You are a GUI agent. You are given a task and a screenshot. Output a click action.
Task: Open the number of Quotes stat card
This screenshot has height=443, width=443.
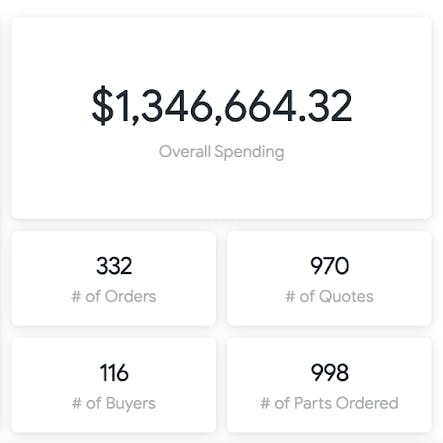(329, 279)
